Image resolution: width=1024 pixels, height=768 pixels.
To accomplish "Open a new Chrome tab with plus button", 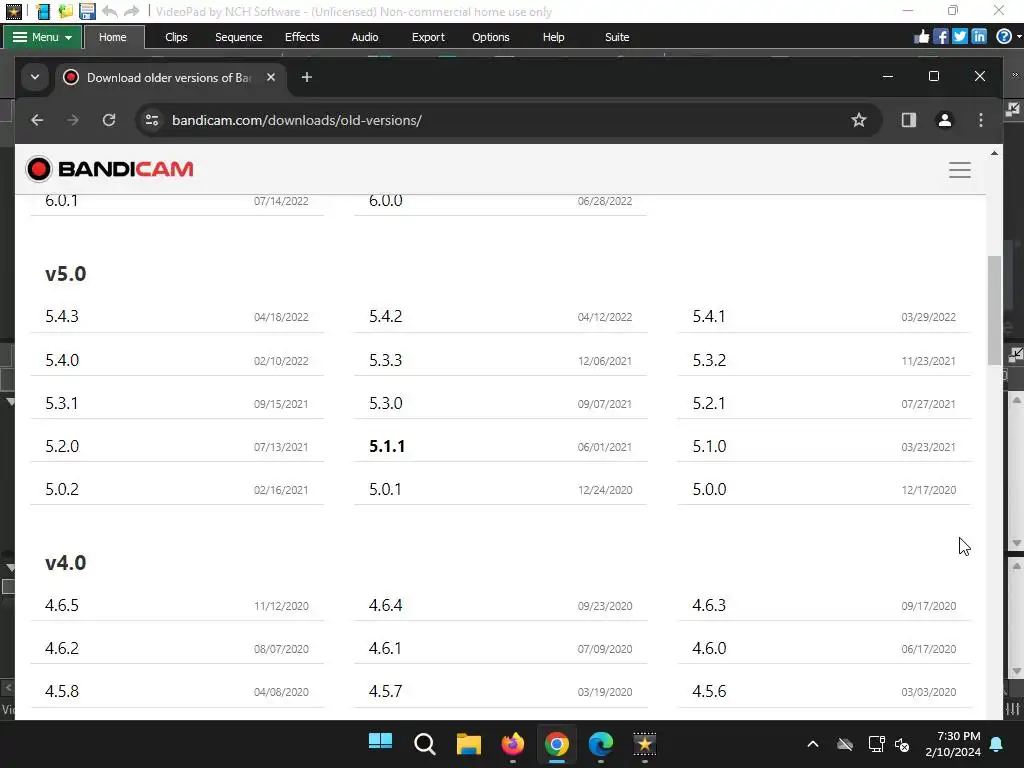I will [x=306, y=77].
